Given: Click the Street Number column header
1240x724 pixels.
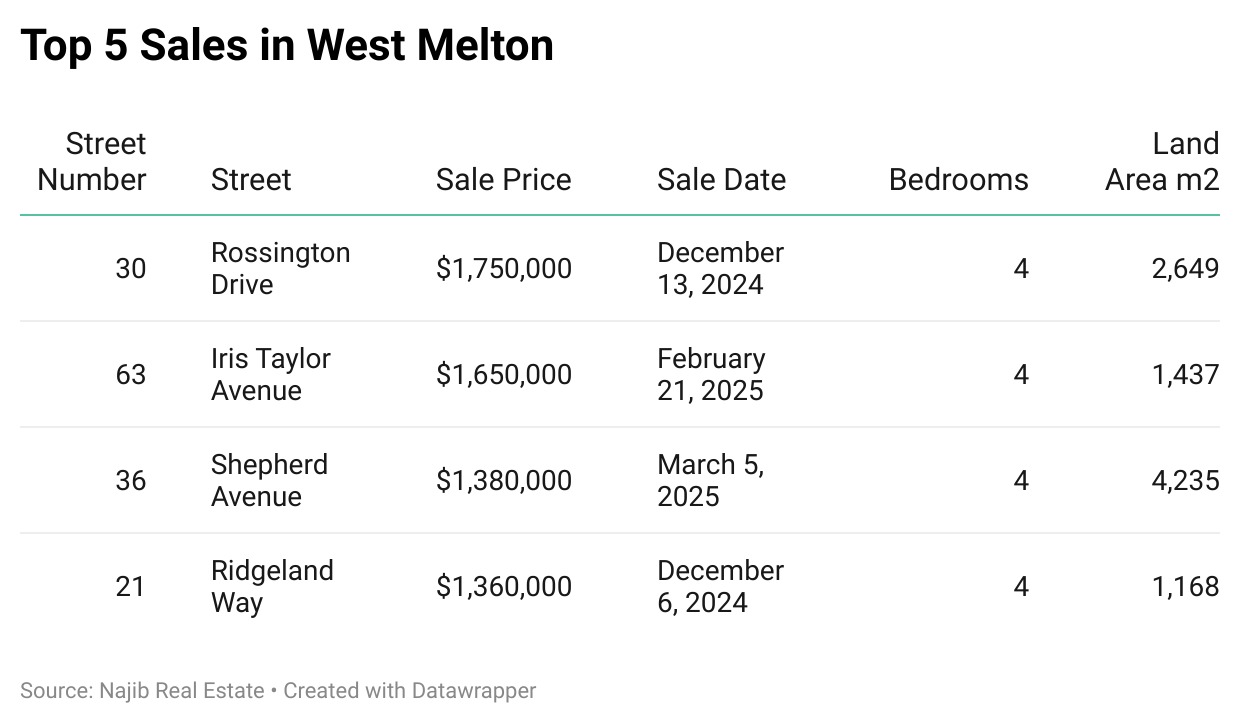Looking at the screenshot, I should coord(92,162).
